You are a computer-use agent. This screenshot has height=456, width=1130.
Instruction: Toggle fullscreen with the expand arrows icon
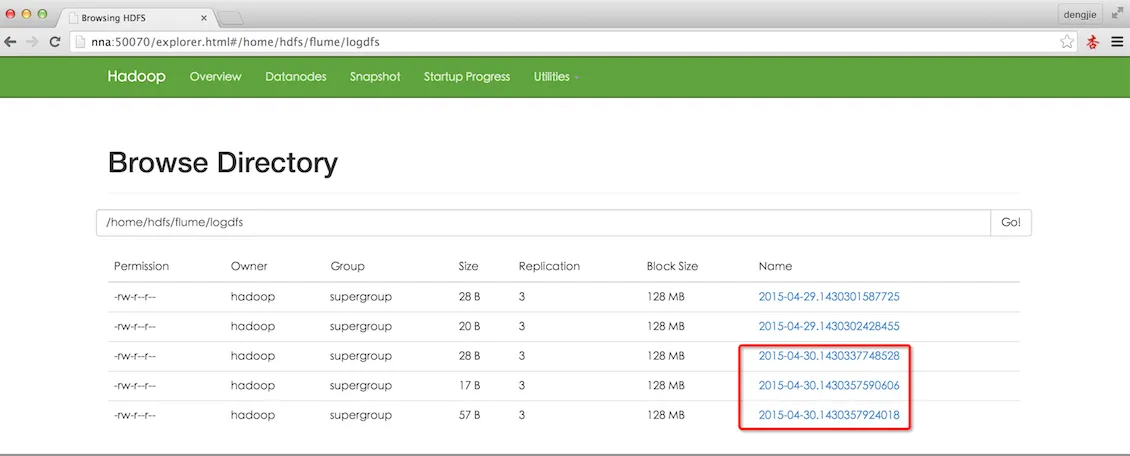[1117, 13]
